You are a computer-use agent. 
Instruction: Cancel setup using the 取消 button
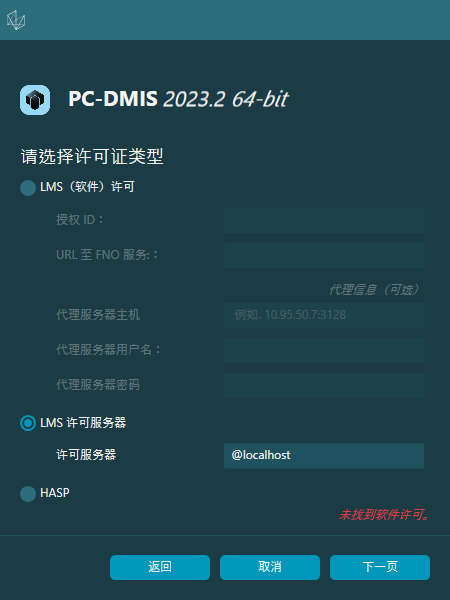coord(270,567)
